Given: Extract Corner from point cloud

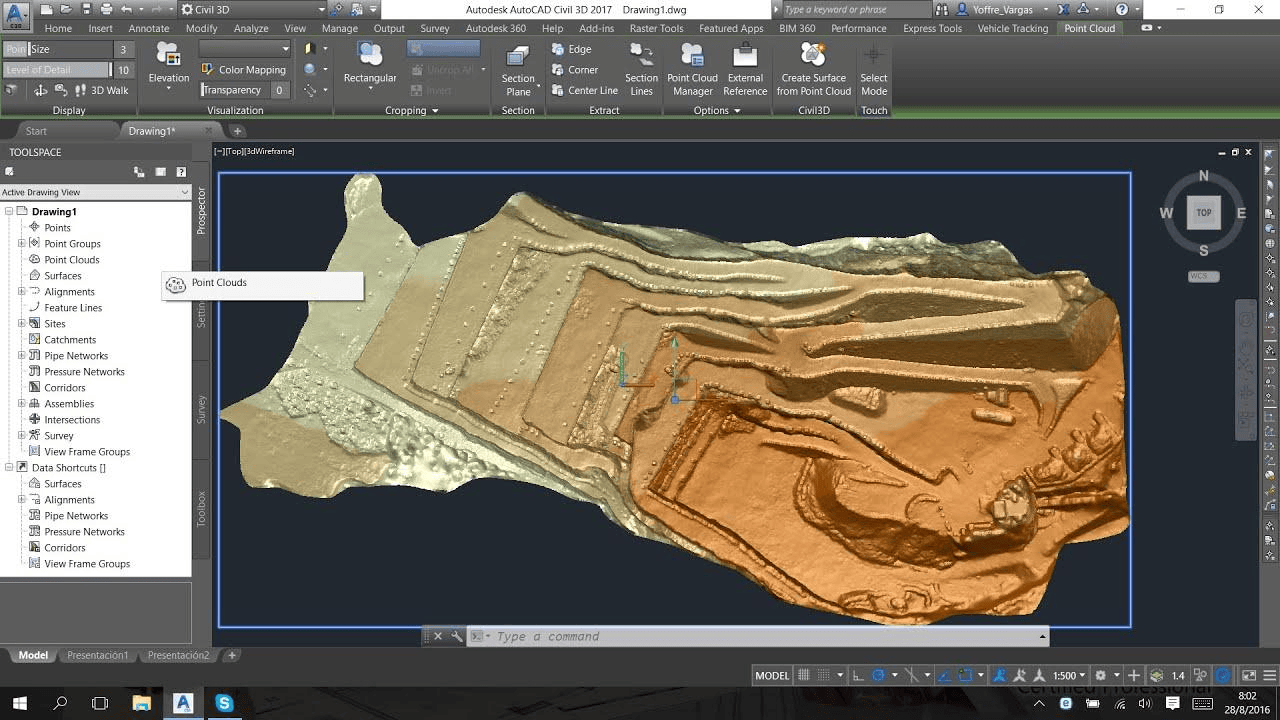Looking at the screenshot, I should (x=574, y=70).
